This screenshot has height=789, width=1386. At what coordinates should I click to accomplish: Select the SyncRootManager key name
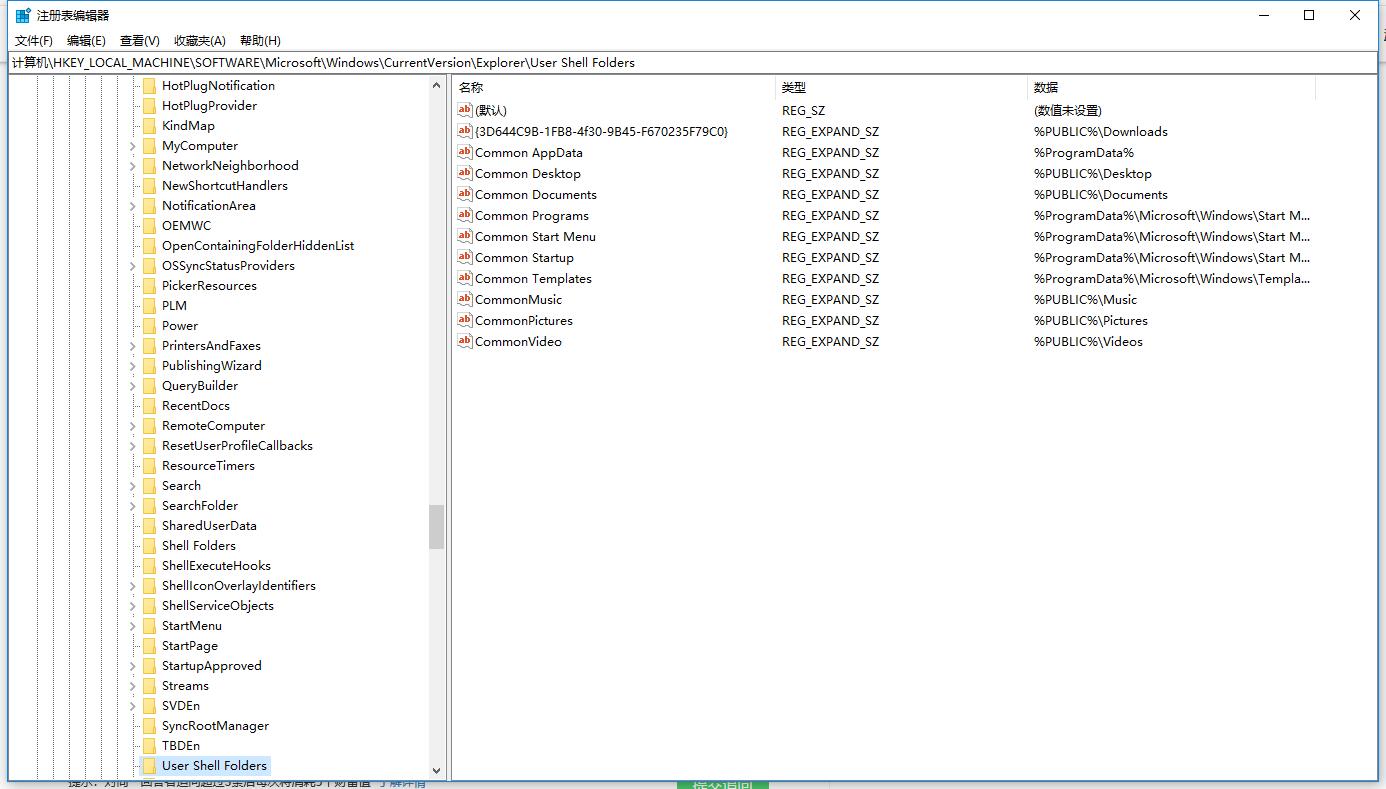click(x=215, y=725)
